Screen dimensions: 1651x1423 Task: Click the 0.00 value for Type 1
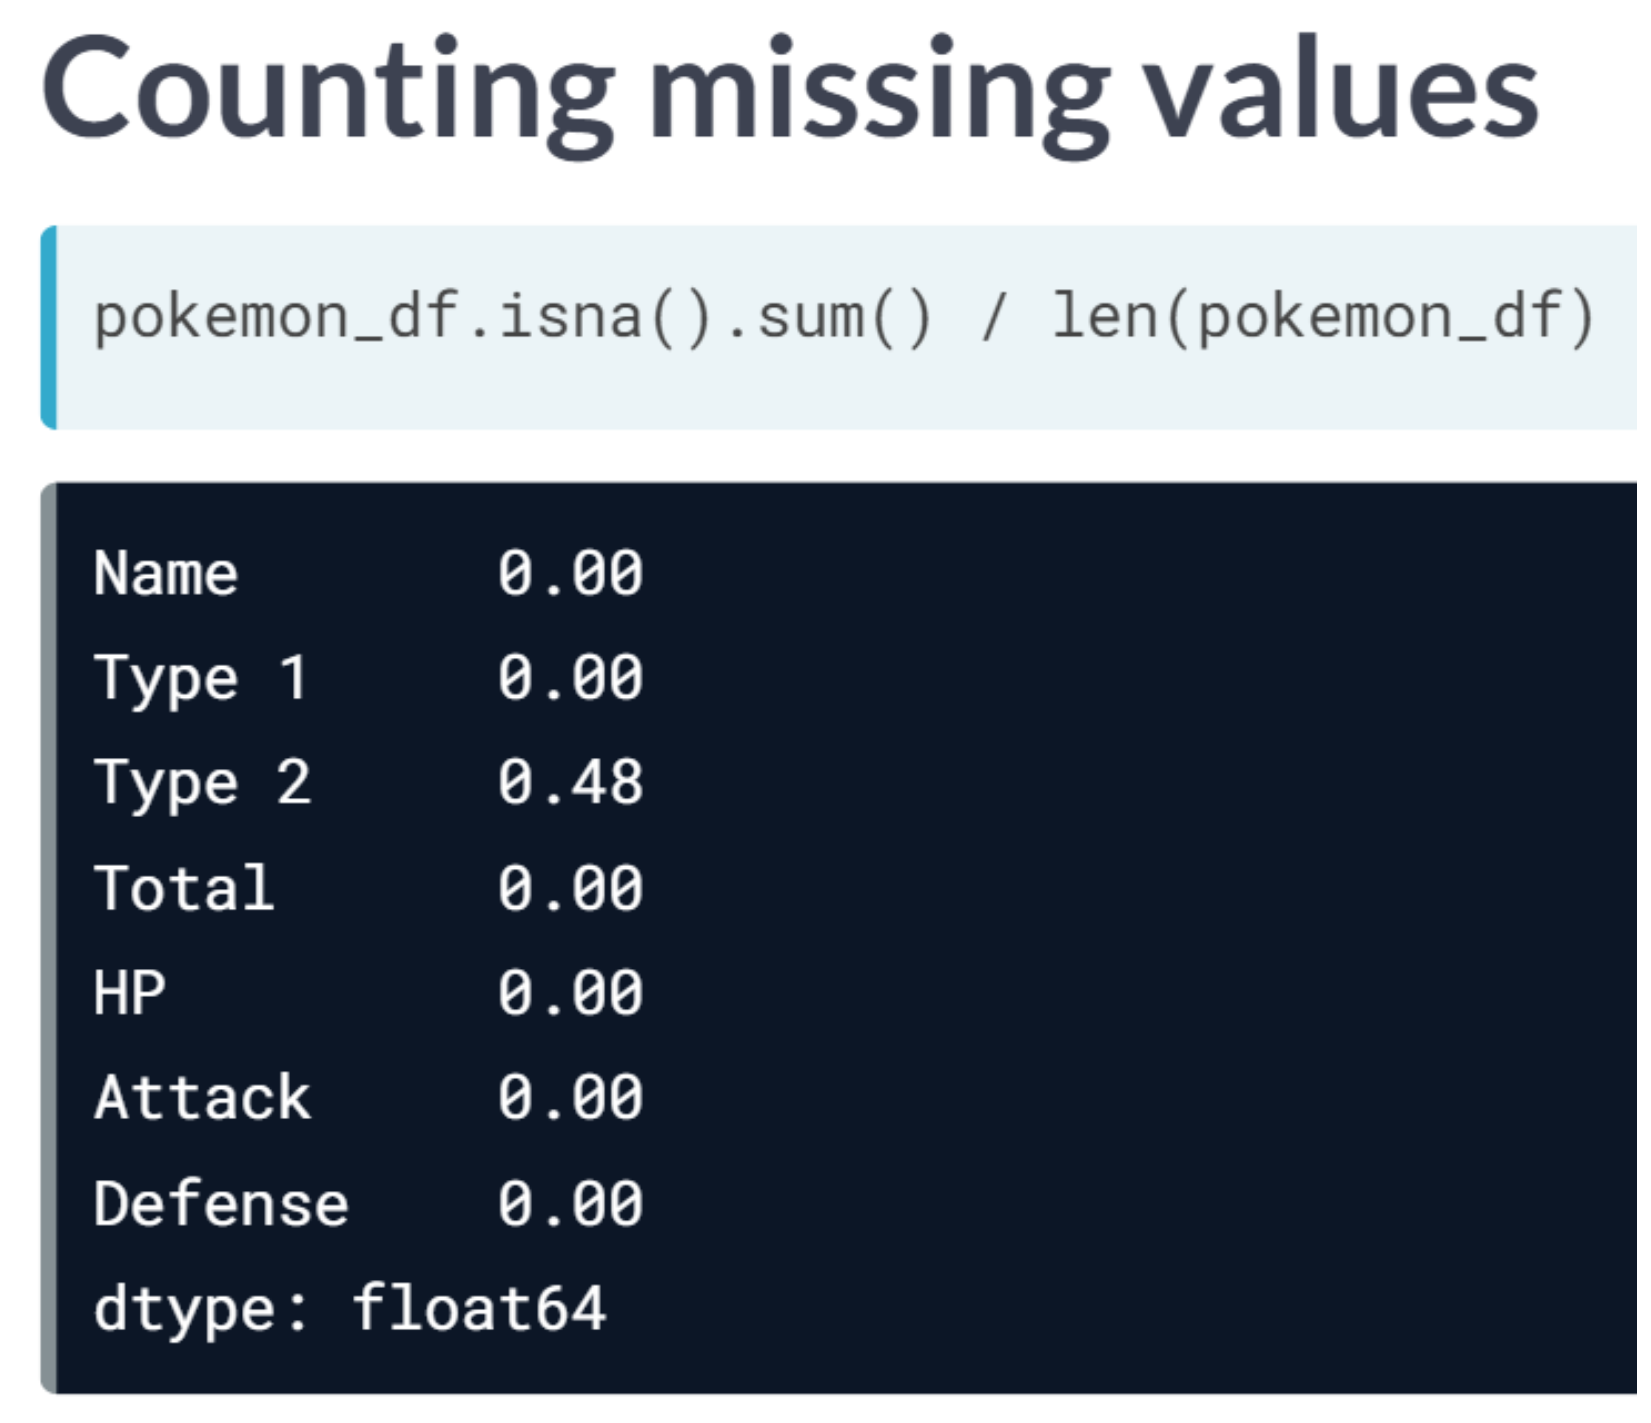coord(570,679)
